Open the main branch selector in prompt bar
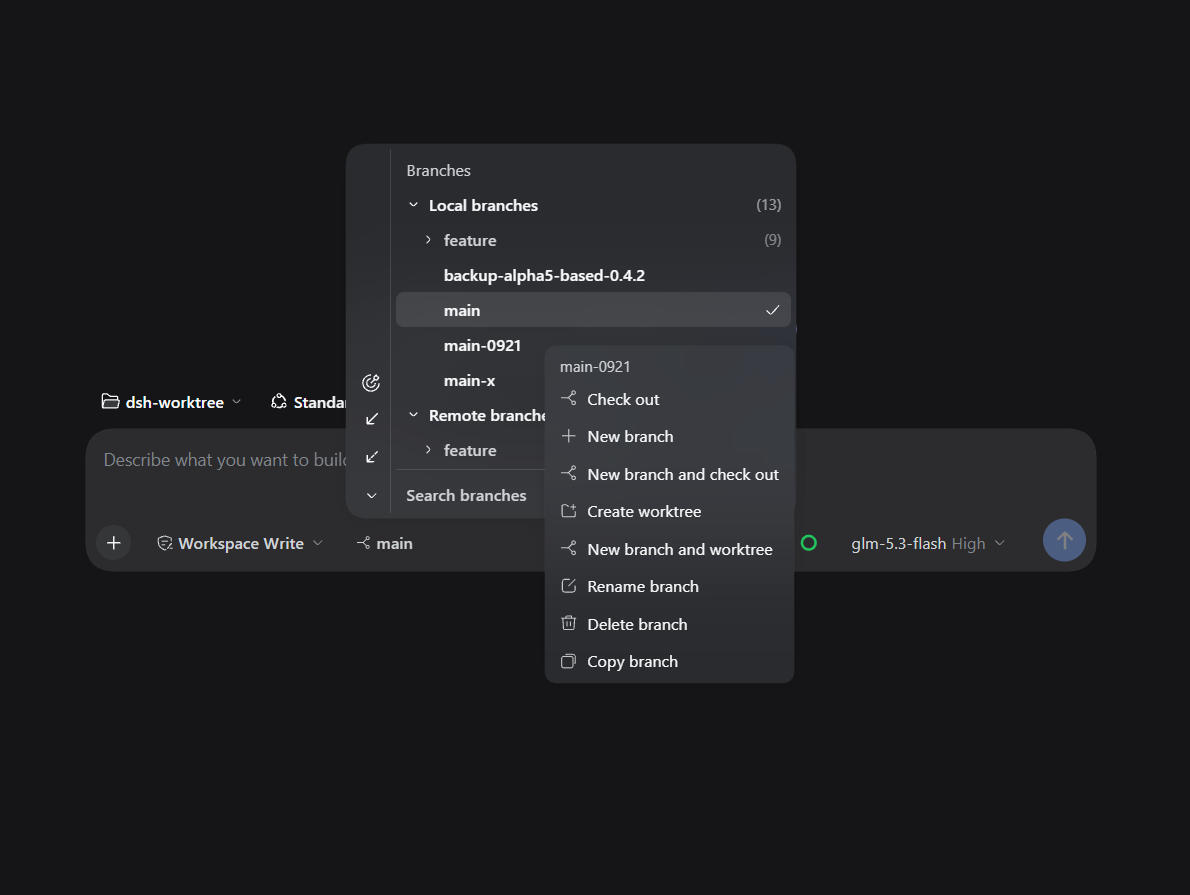Image resolution: width=1190 pixels, height=895 pixels. [x=385, y=544]
